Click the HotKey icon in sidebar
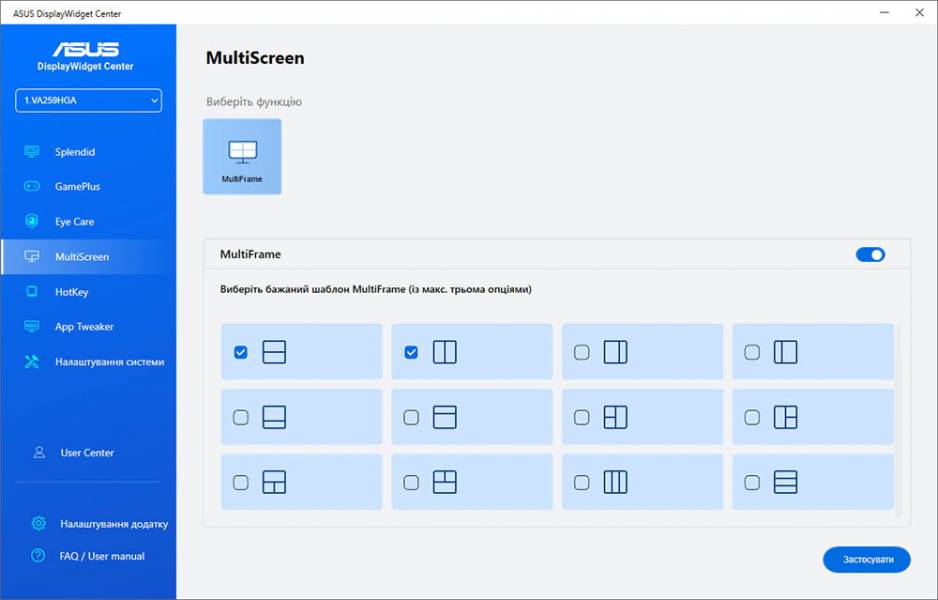This screenshot has width=938, height=600. tap(32, 291)
